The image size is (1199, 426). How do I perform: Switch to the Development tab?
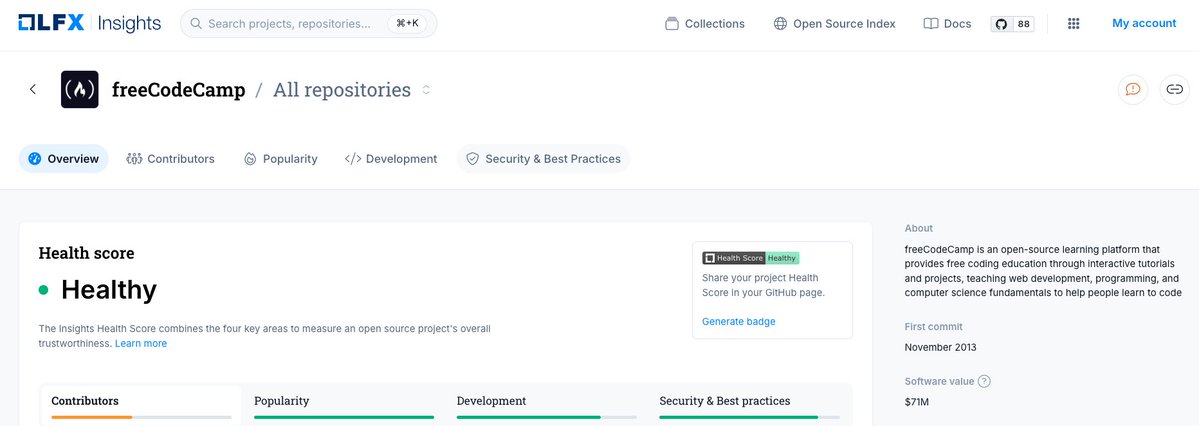tap(391, 159)
